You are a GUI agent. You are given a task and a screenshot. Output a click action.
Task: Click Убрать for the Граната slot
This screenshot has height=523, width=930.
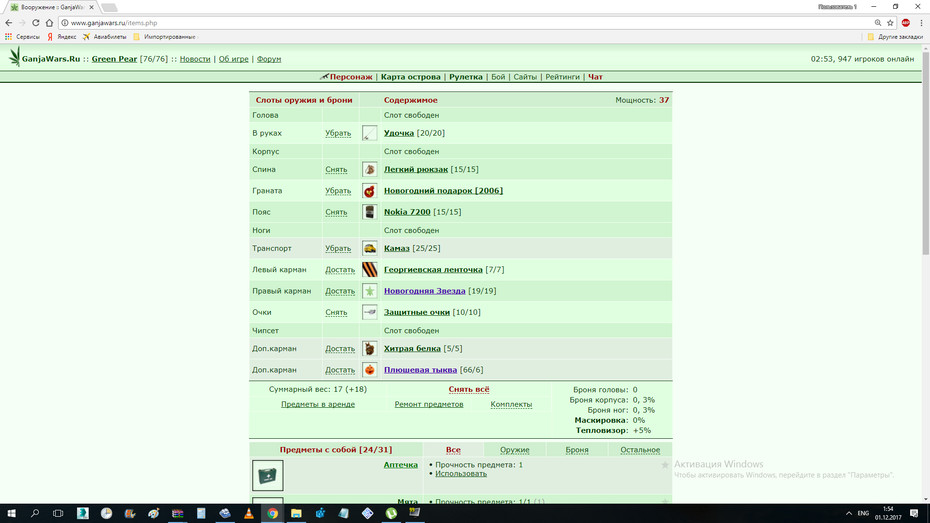click(x=338, y=191)
